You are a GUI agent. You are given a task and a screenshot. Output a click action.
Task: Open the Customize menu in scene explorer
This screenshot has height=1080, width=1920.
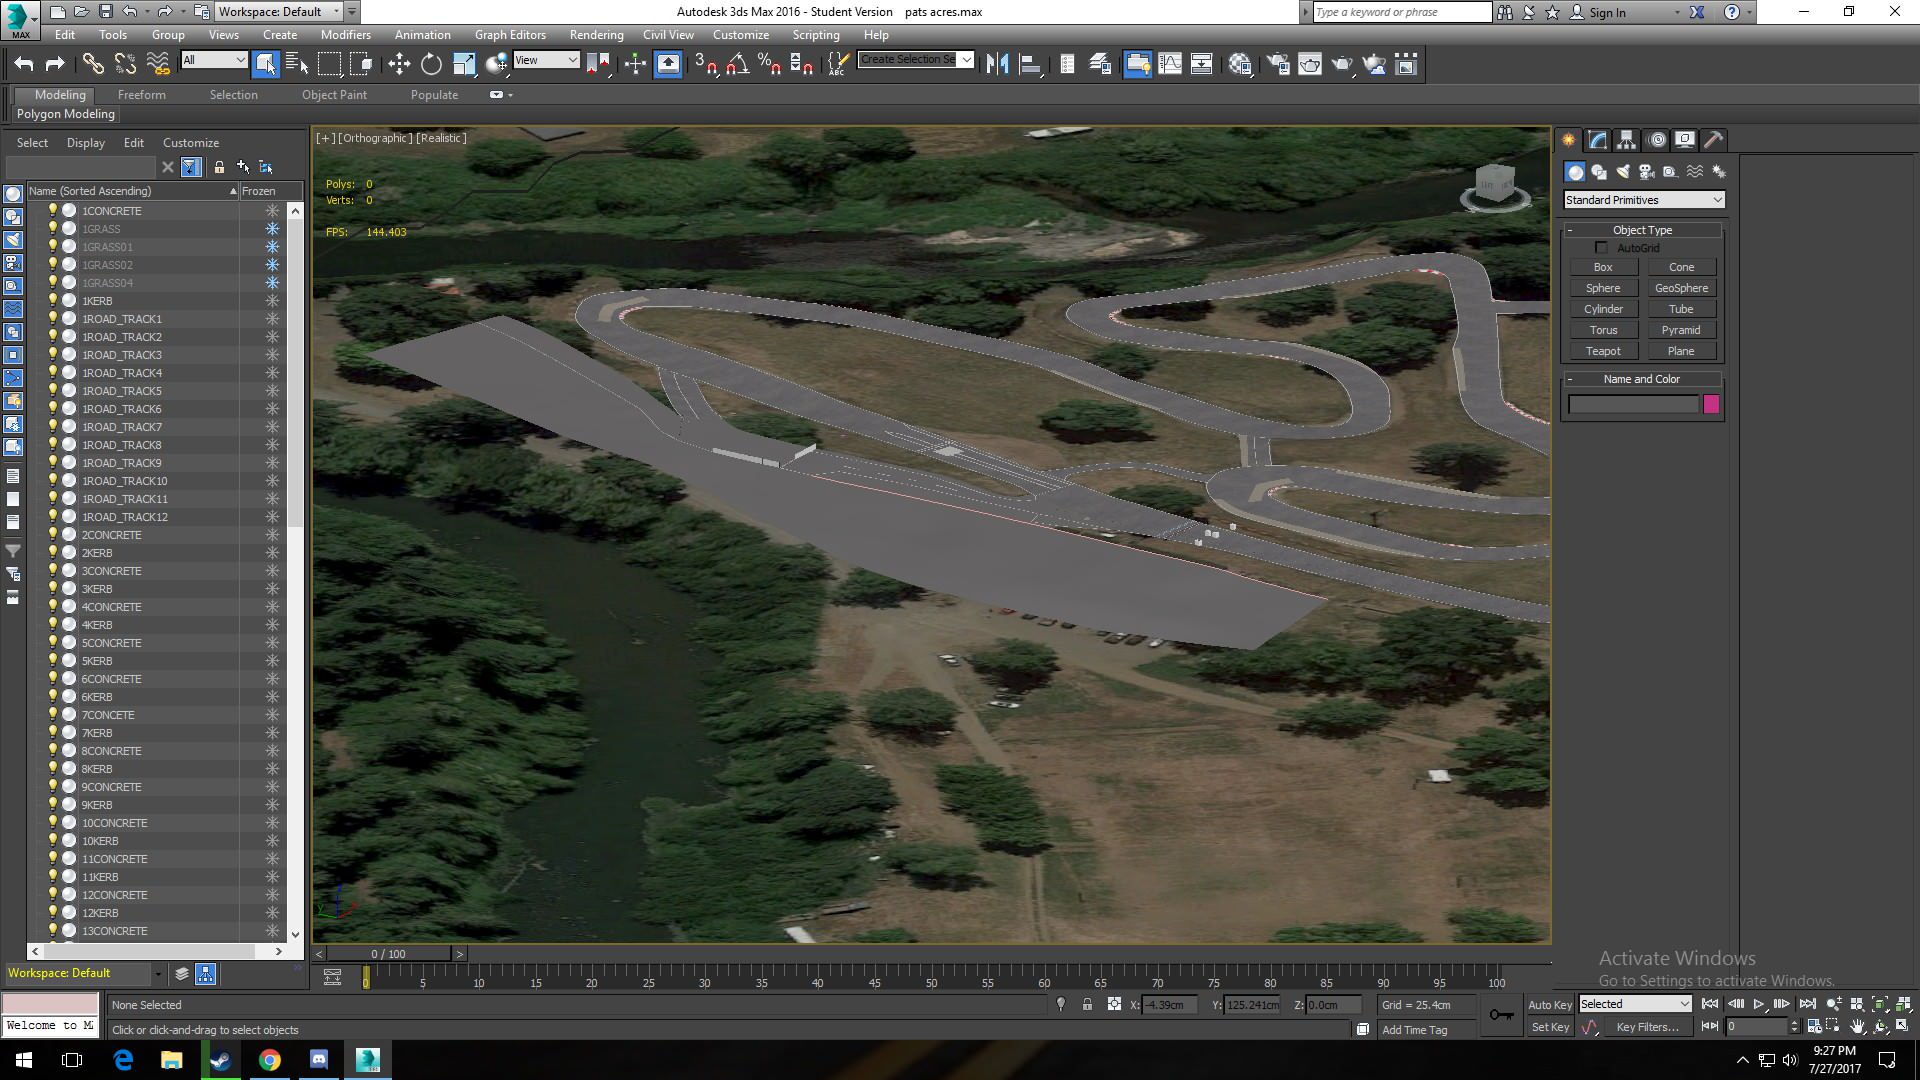pos(191,143)
